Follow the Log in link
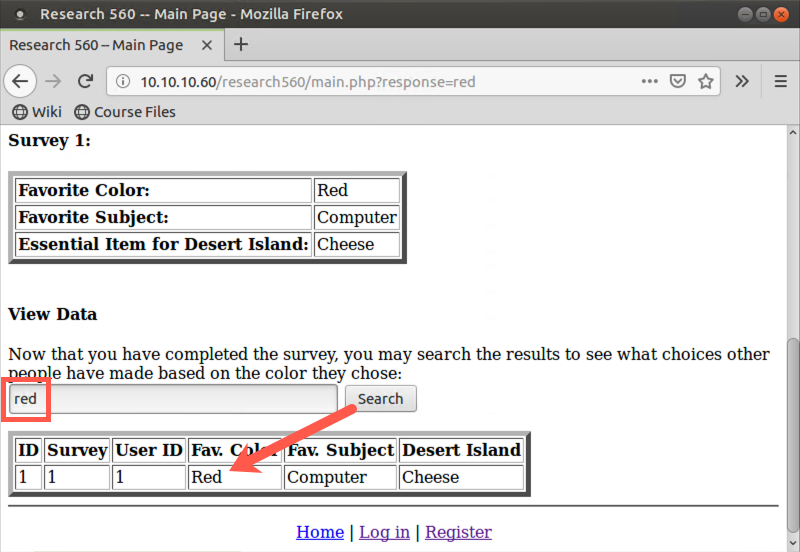800x552 pixels. [x=384, y=532]
